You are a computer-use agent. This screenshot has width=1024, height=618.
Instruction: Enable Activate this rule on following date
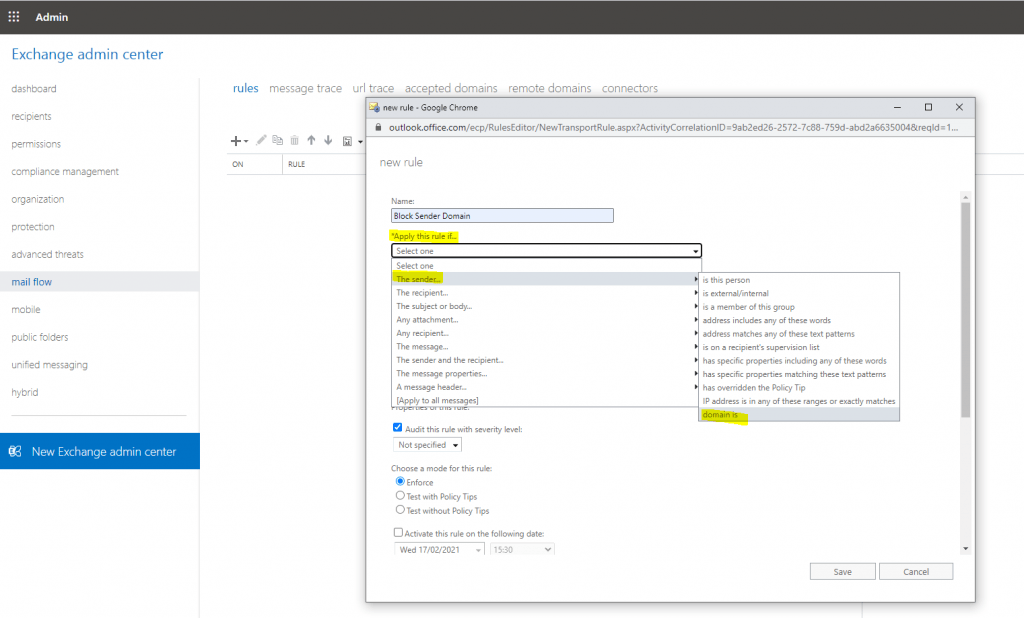[x=398, y=532]
